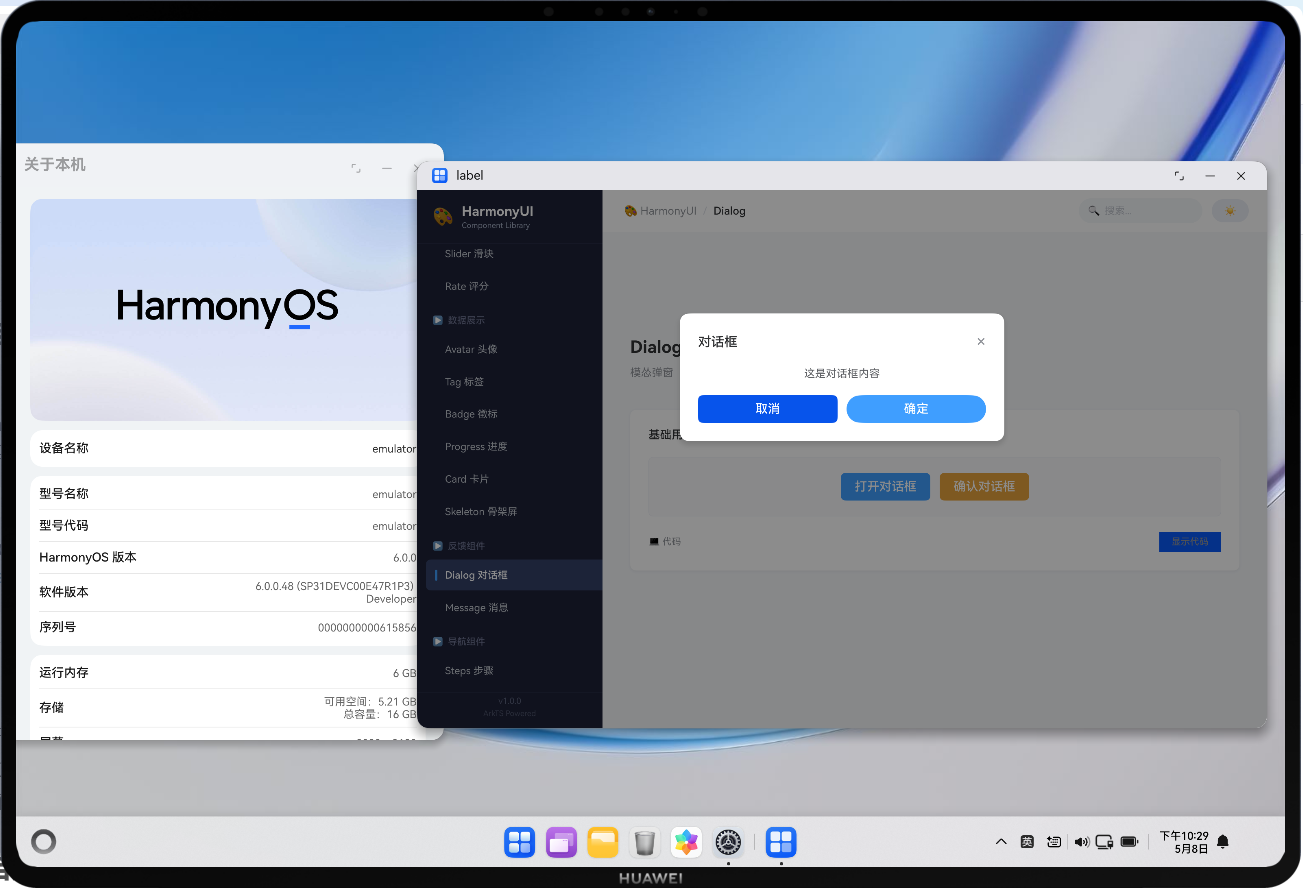Open the yellow Files folder in the dock
The height and width of the screenshot is (888, 1303).
point(603,843)
